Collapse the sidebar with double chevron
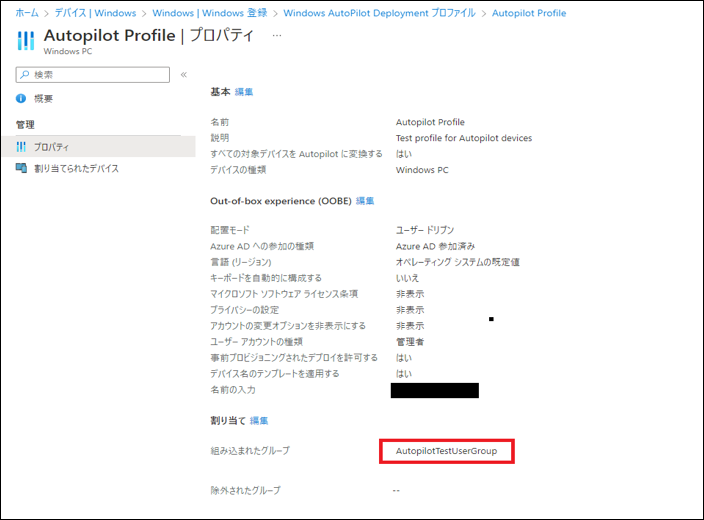Image resolution: width=704 pixels, height=520 pixels. pos(183,75)
